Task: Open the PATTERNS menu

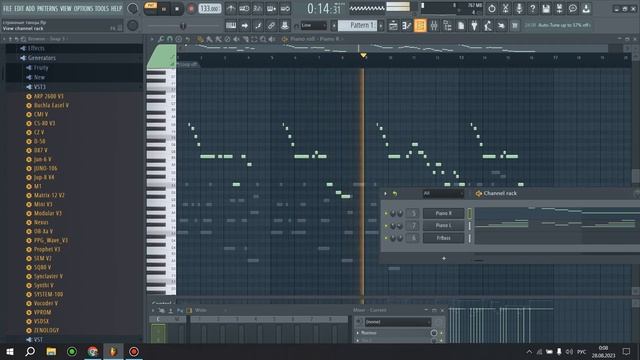Action: click(48, 8)
